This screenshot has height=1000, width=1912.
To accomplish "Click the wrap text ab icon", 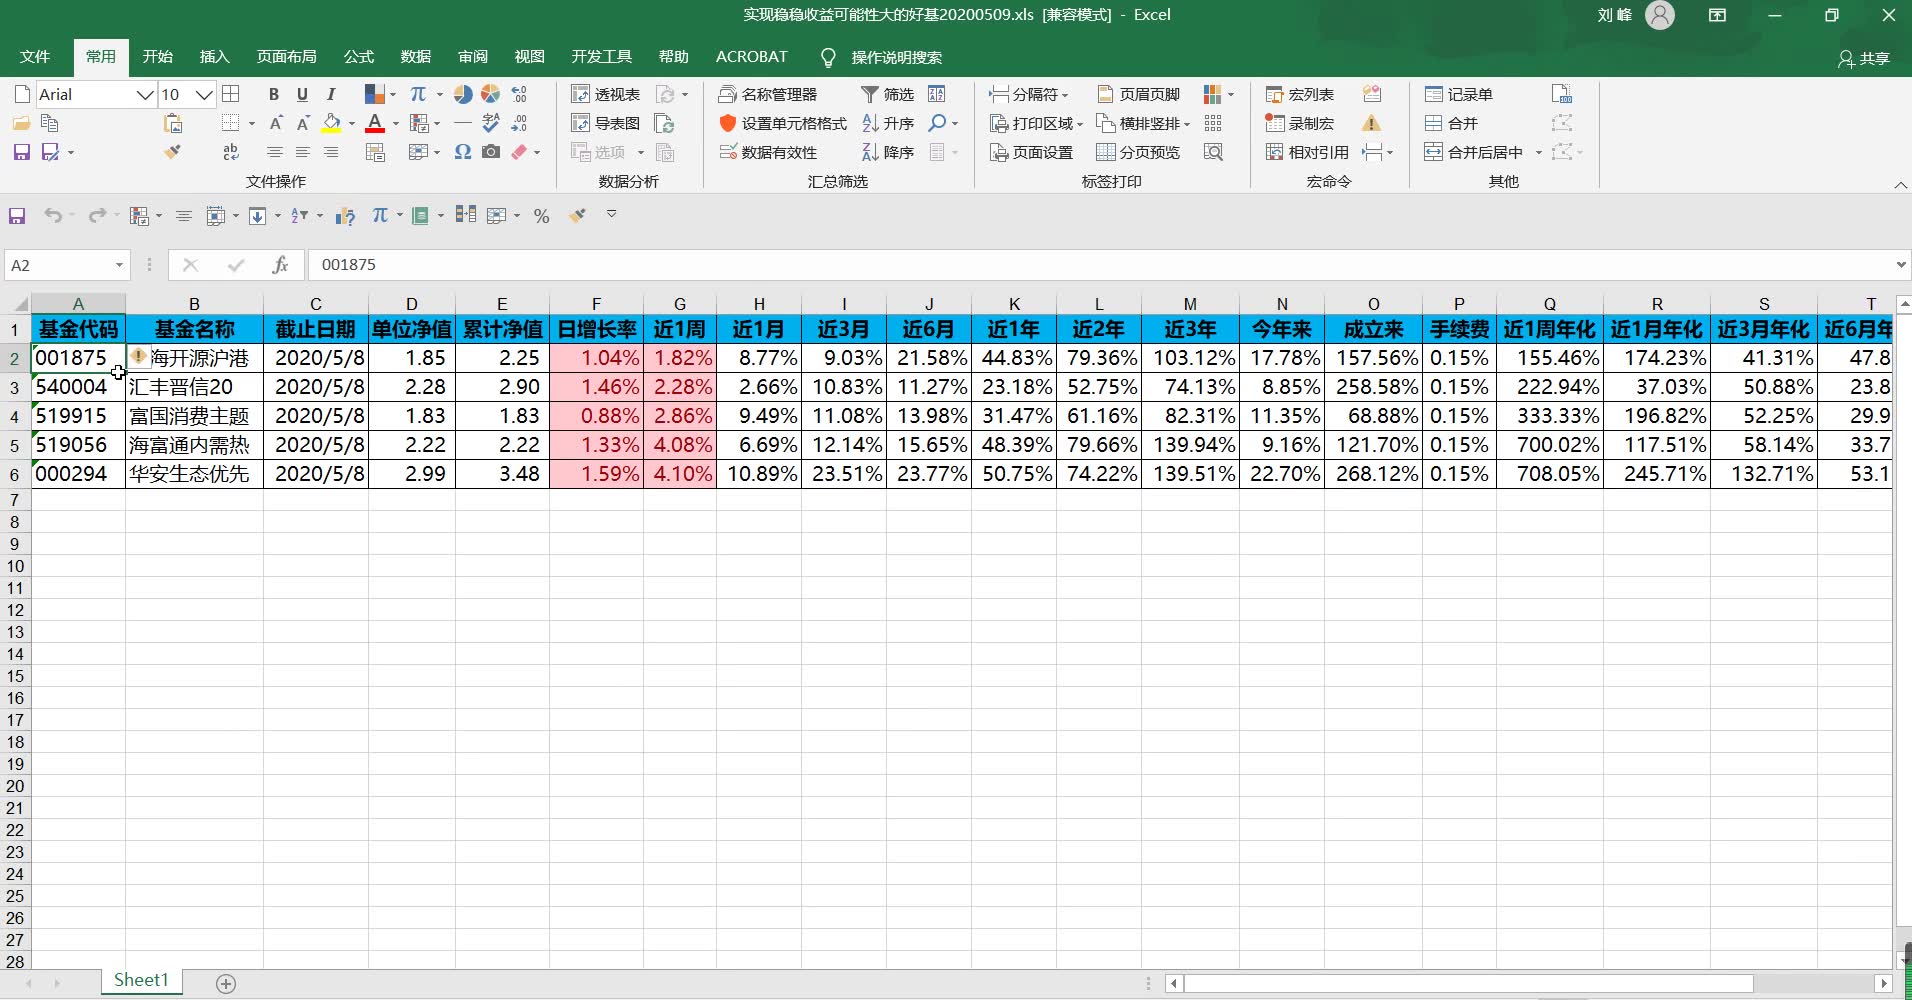I will pyautogui.click(x=231, y=152).
